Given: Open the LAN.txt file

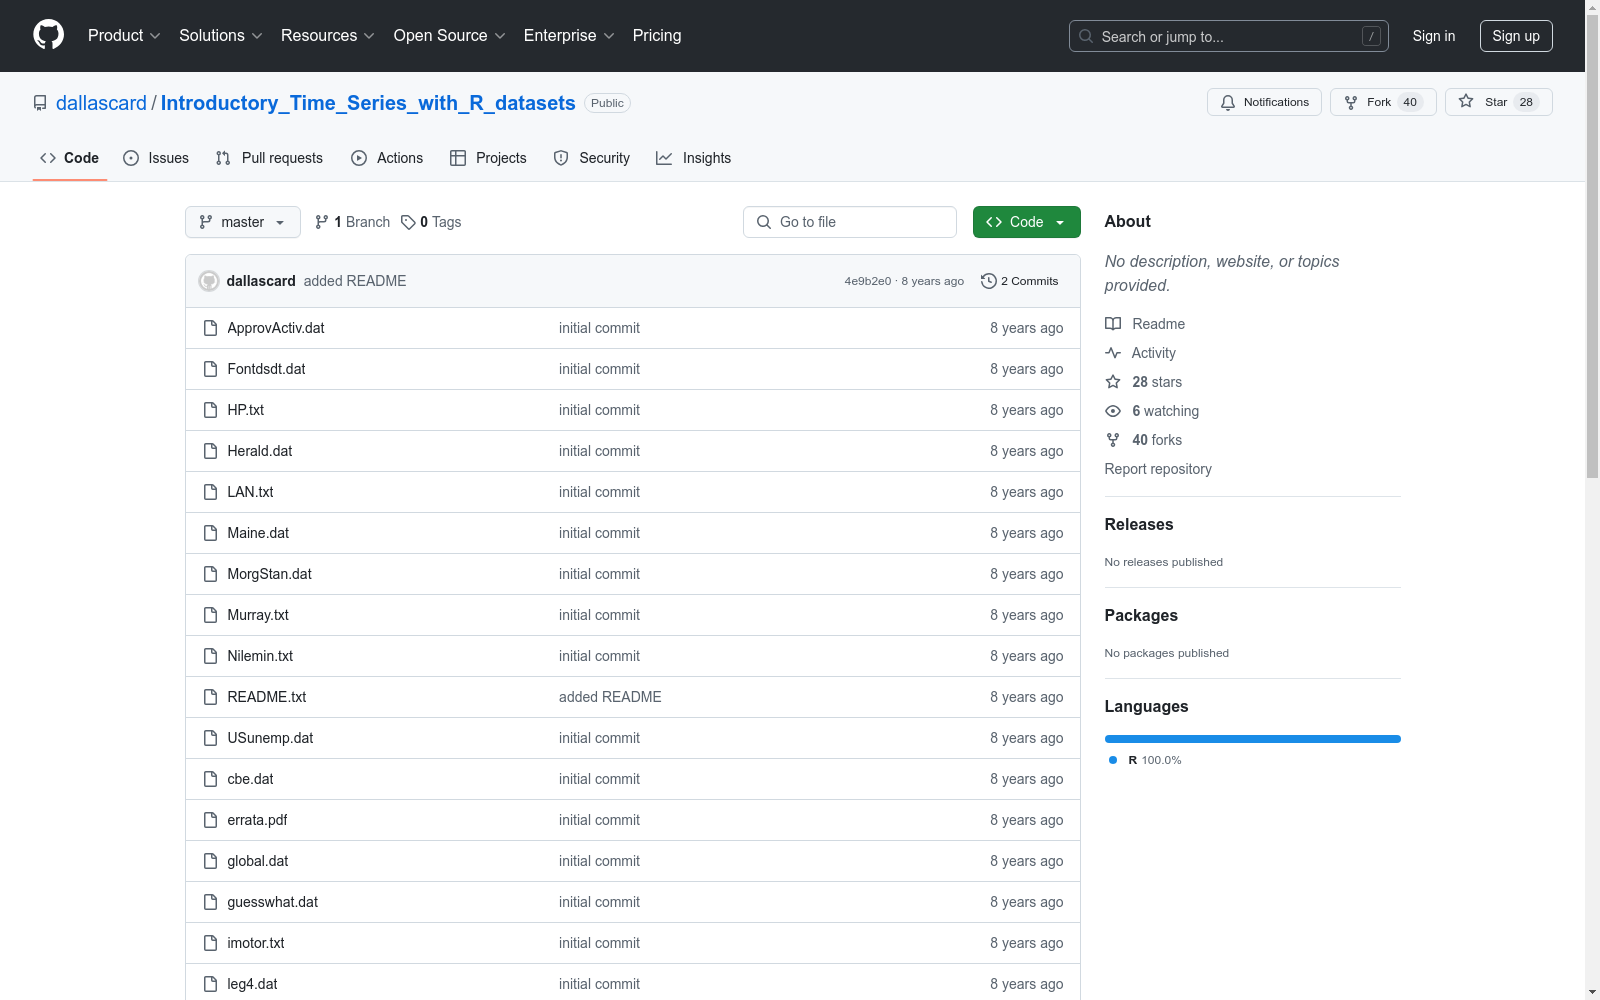Looking at the screenshot, I should click(x=250, y=492).
